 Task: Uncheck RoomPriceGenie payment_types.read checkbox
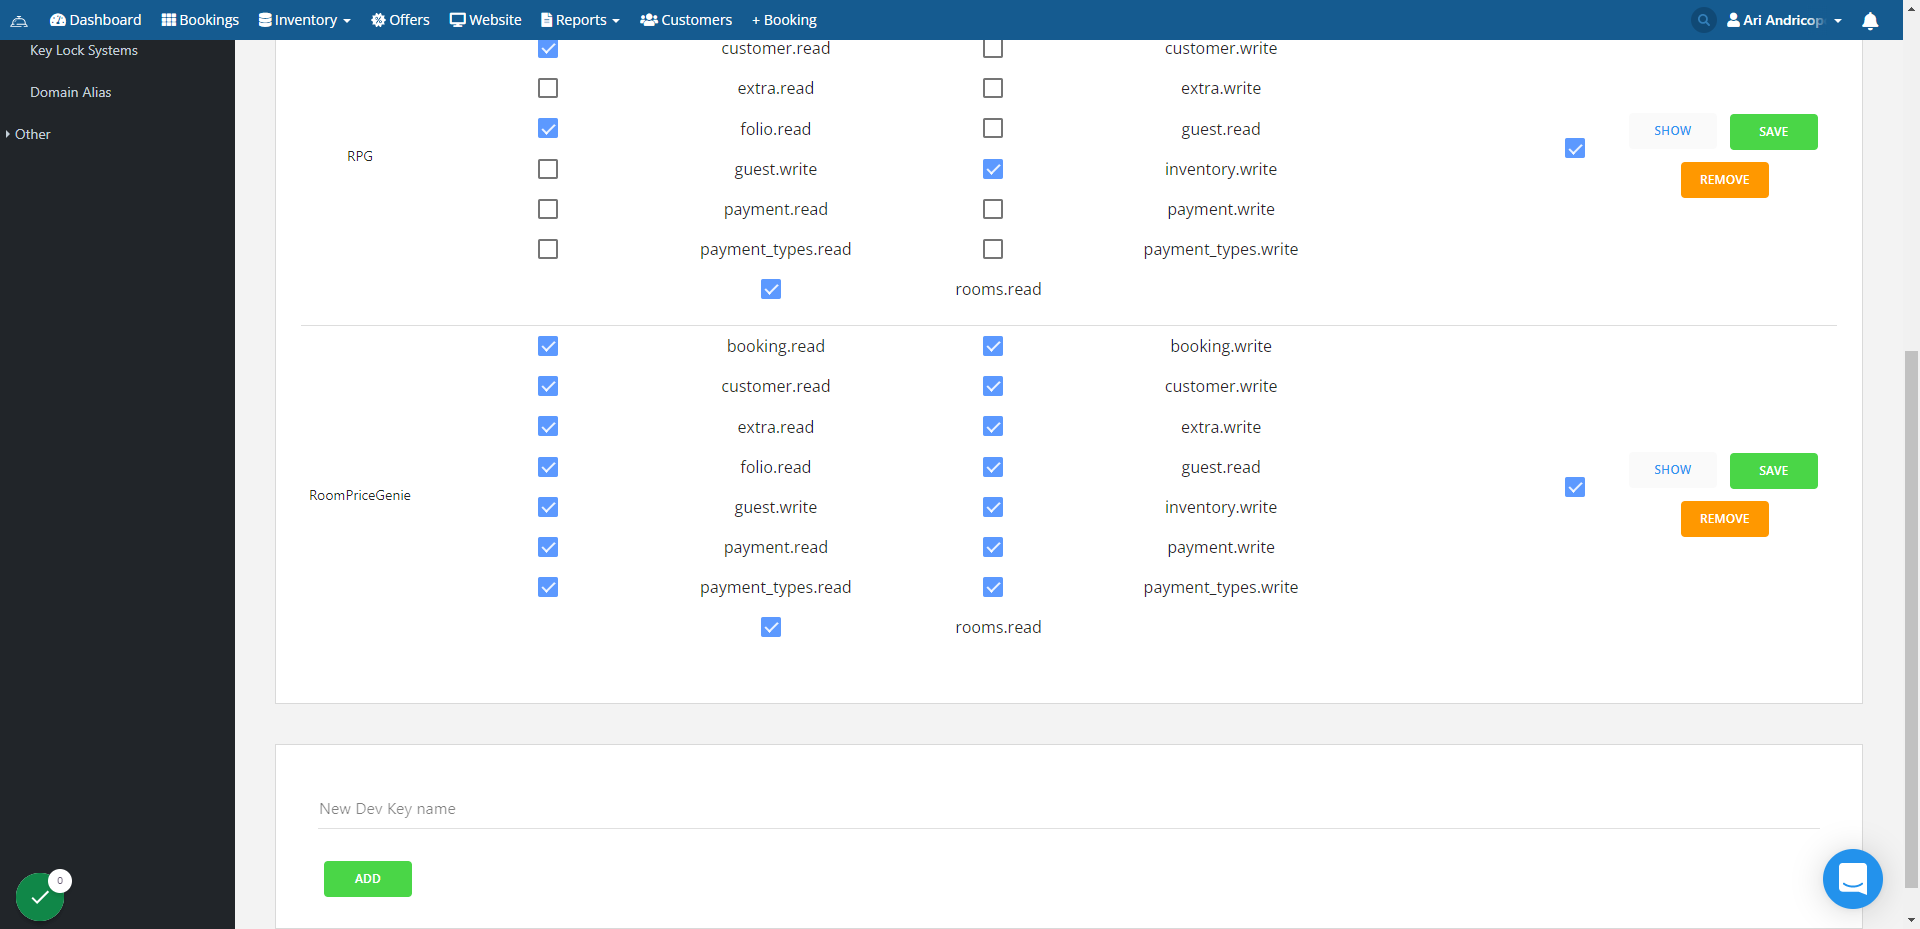pyautogui.click(x=548, y=587)
